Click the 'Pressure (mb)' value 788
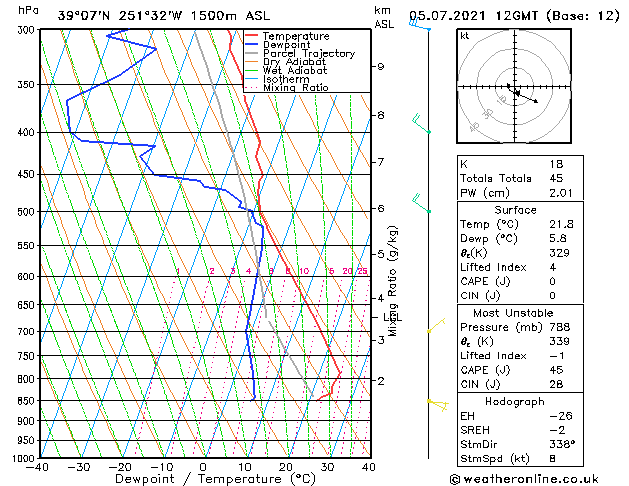The height and width of the screenshot is (486, 629). click(560, 327)
